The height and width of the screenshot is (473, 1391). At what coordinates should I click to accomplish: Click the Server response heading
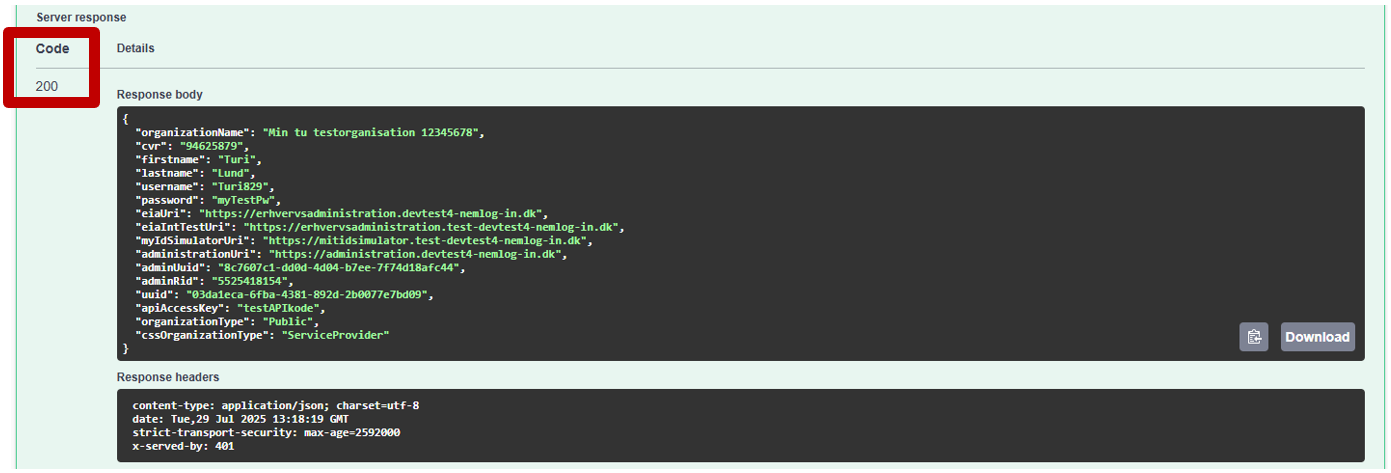(81, 18)
